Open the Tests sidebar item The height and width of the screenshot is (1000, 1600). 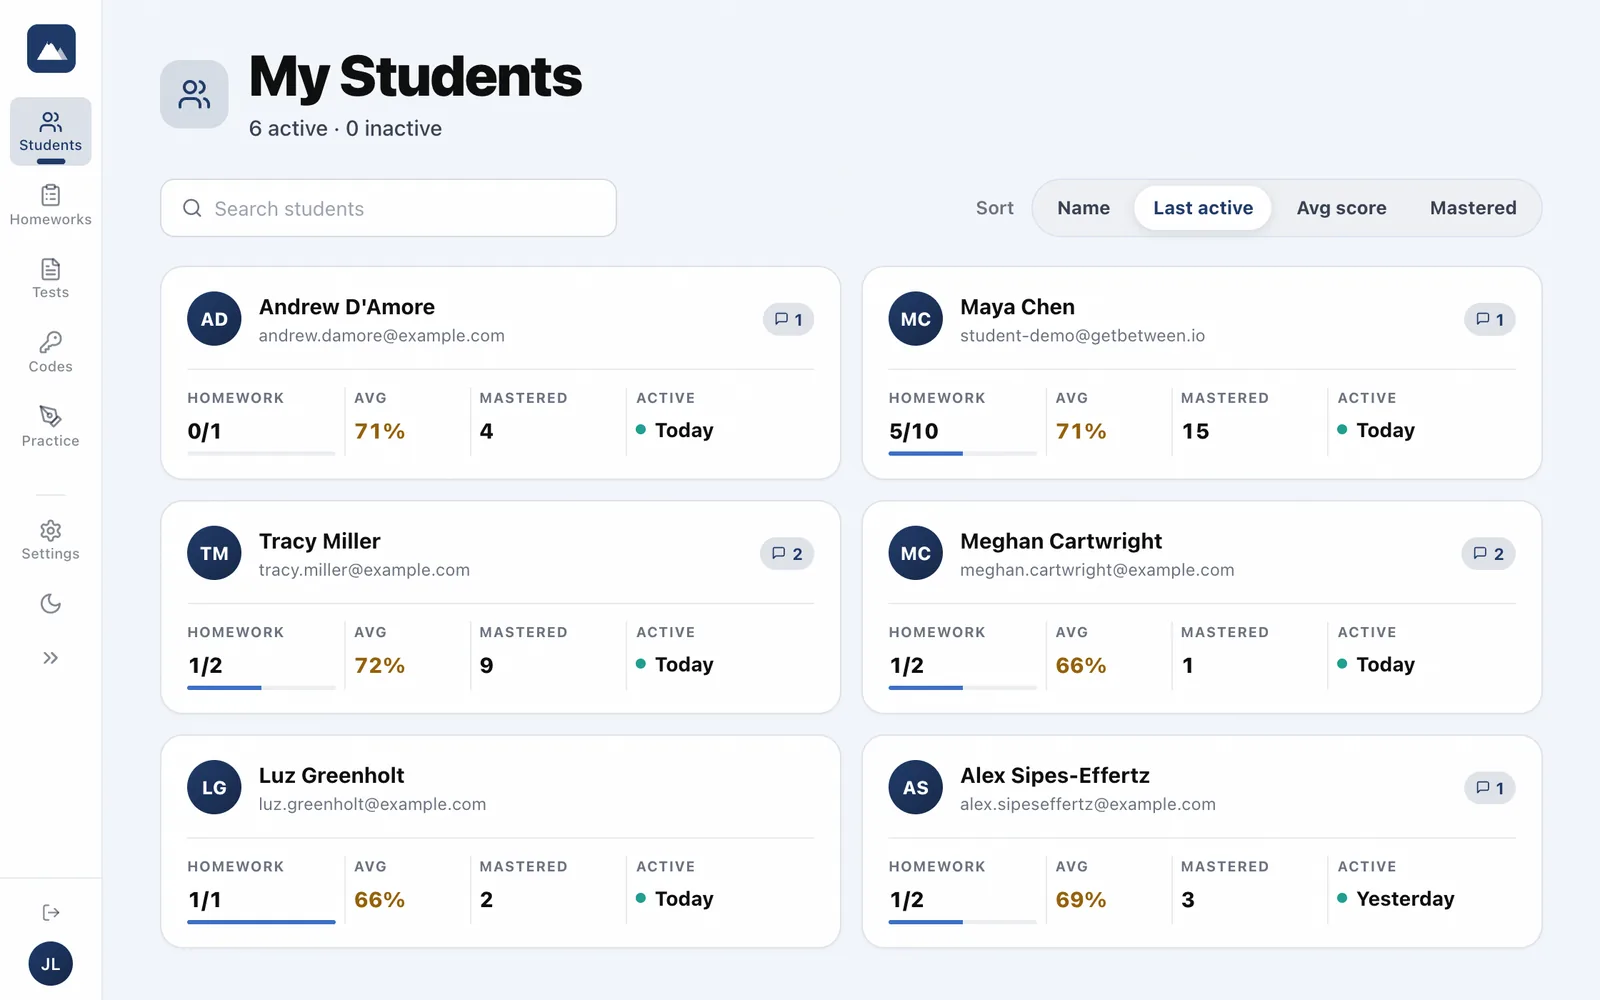pyautogui.click(x=51, y=278)
